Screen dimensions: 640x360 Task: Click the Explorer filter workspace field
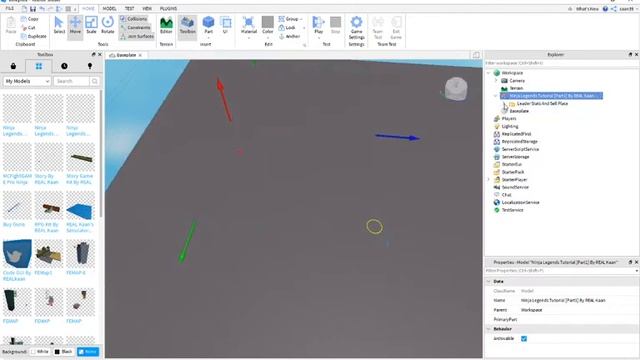point(562,63)
